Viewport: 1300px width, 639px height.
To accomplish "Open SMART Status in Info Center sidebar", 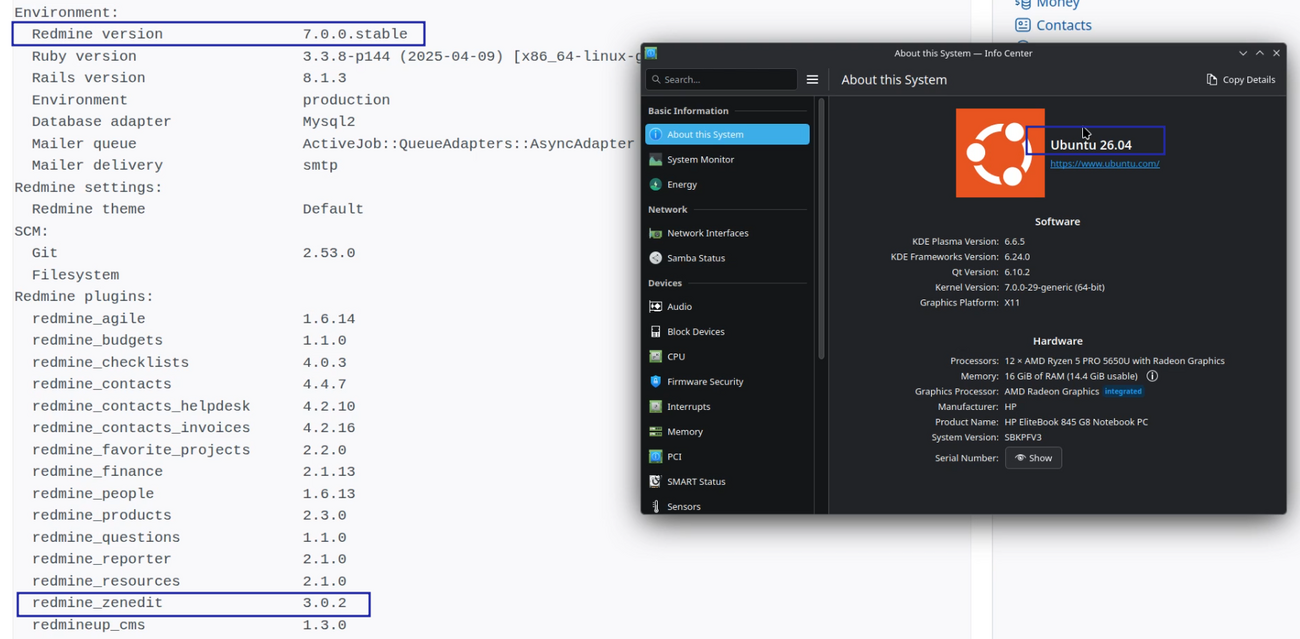I will click(727, 481).
